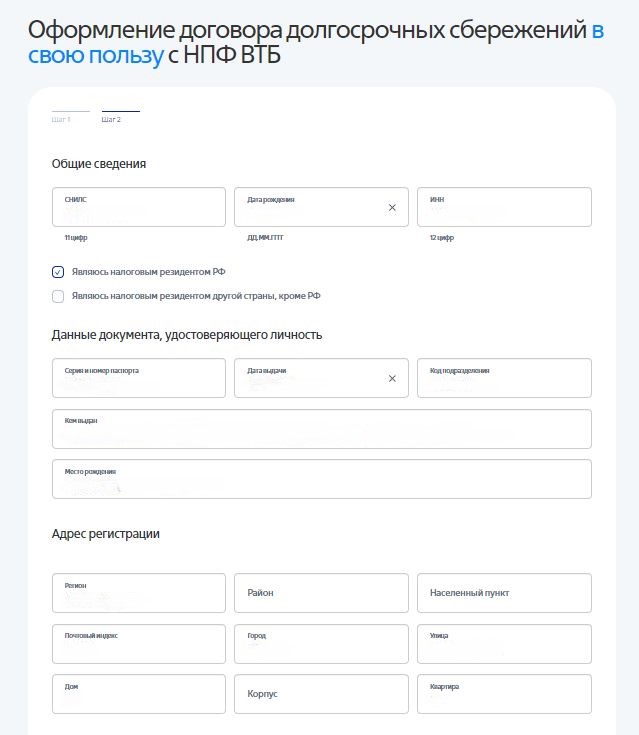639x735 pixels.
Task: Click the Почтовый индекс field
Action: point(138,644)
